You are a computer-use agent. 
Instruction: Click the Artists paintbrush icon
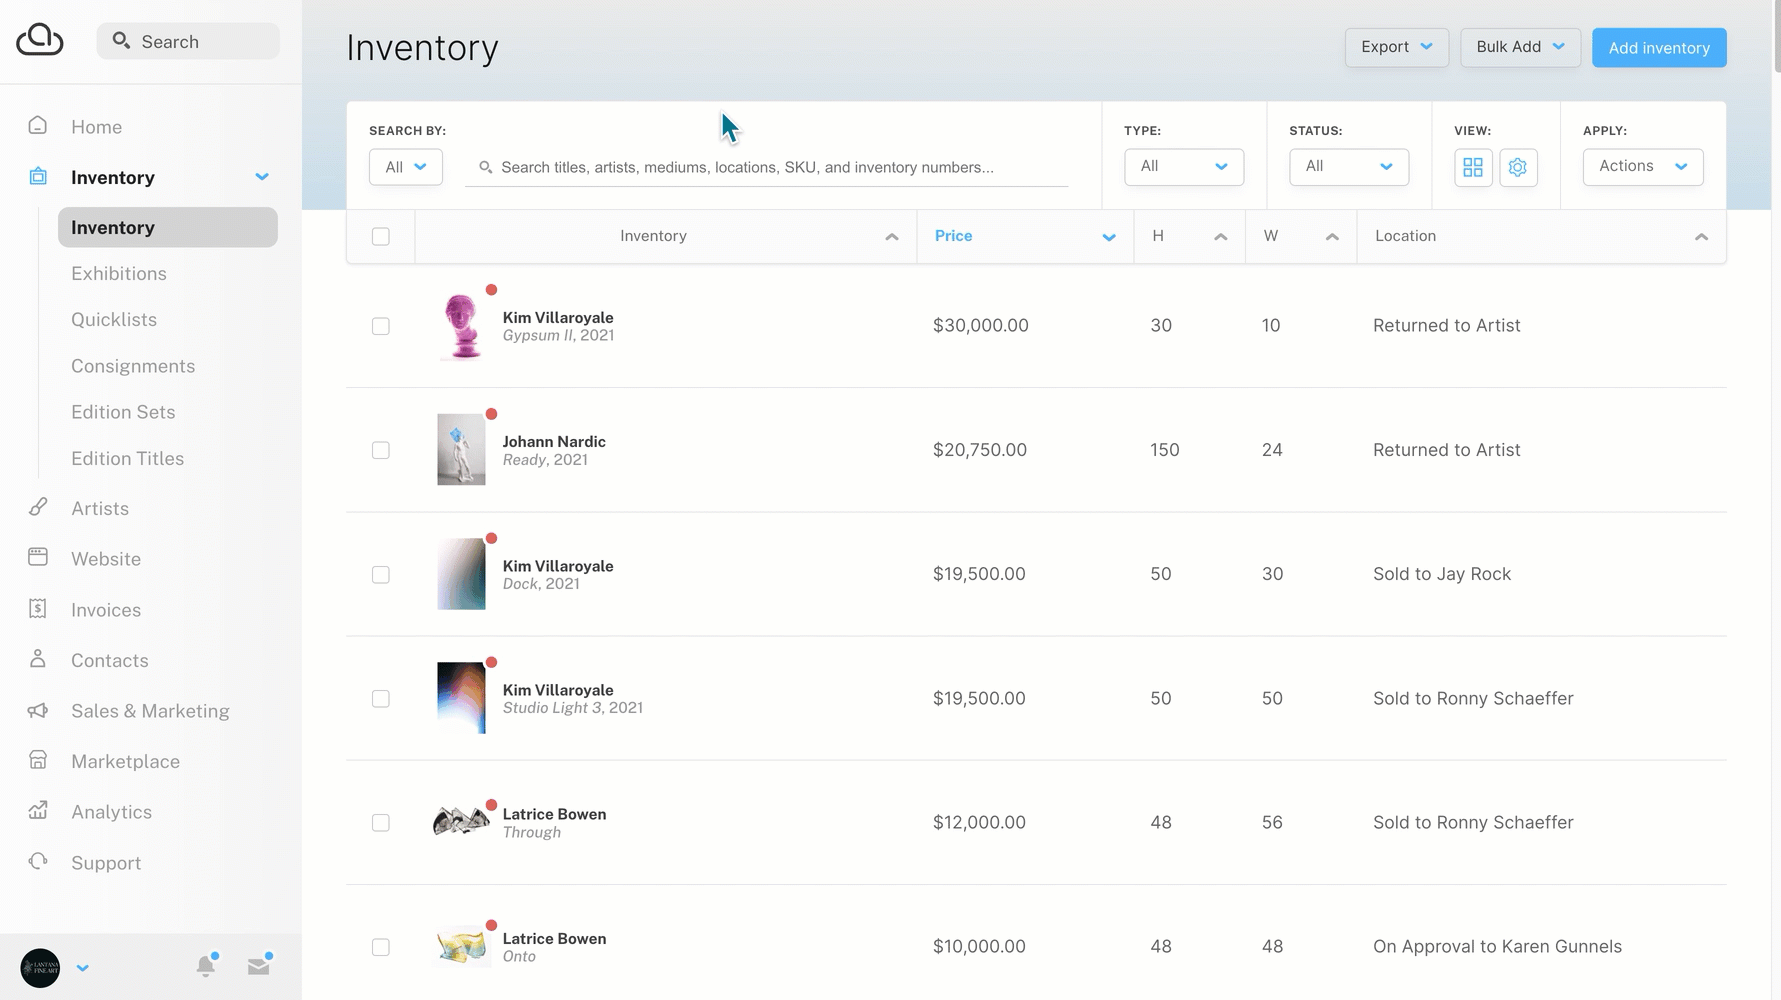point(38,507)
